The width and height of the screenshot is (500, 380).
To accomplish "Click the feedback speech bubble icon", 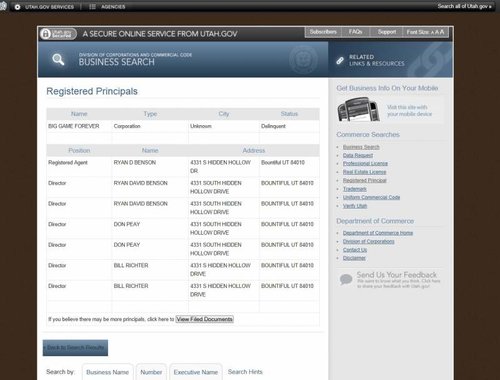I will click(x=346, y=279).
